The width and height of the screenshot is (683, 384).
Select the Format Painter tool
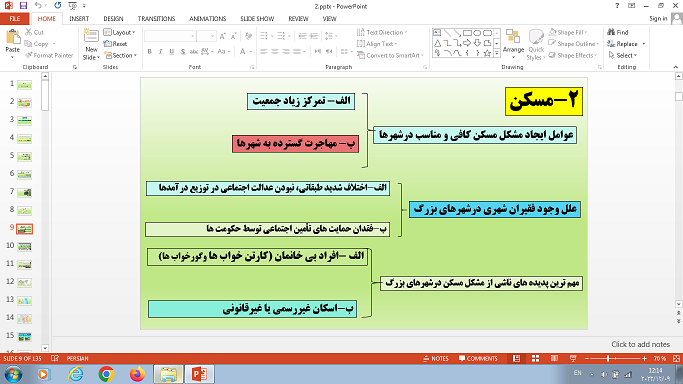pos(49,55)
